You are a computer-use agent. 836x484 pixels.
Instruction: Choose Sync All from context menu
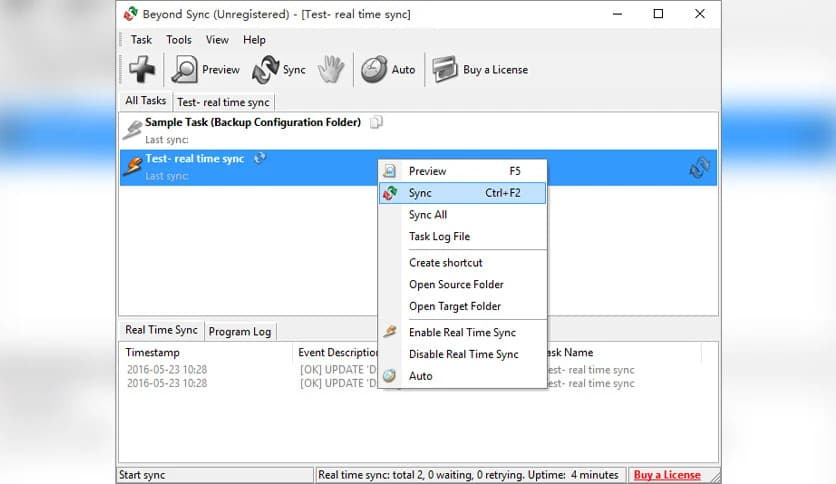[428, 215]
